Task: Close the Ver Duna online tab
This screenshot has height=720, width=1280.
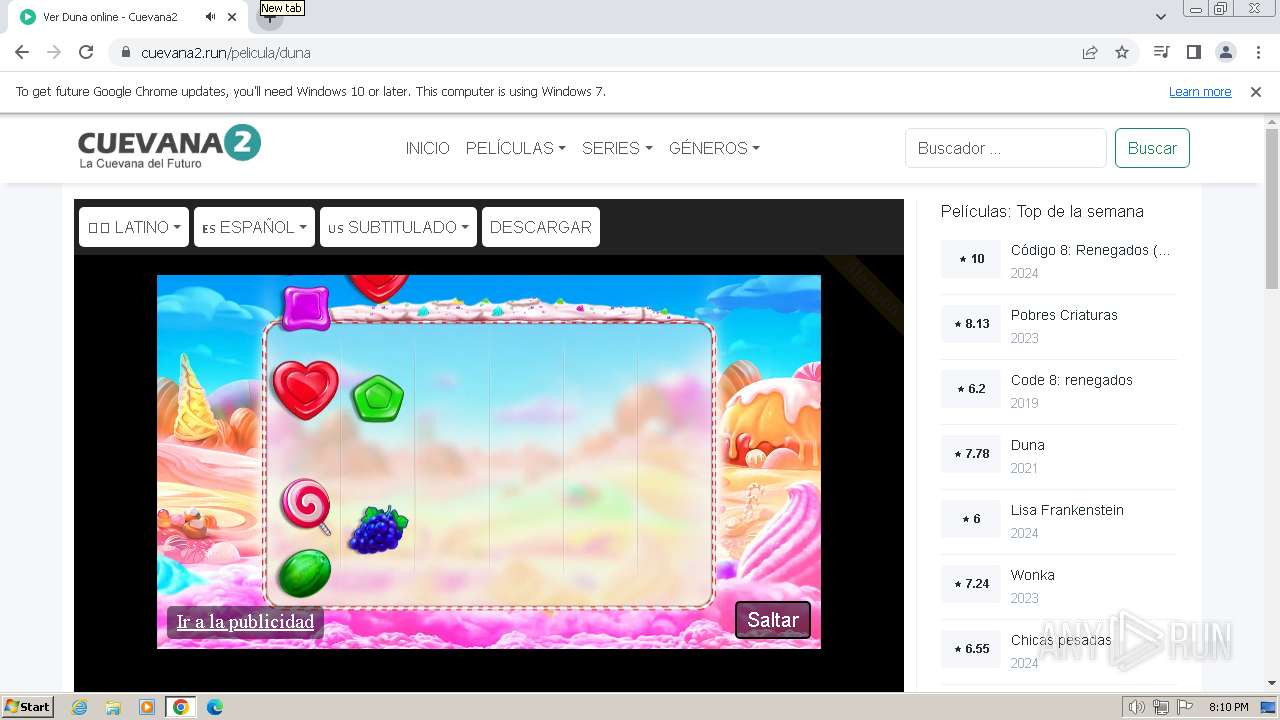Action: (x=233, y=17)
